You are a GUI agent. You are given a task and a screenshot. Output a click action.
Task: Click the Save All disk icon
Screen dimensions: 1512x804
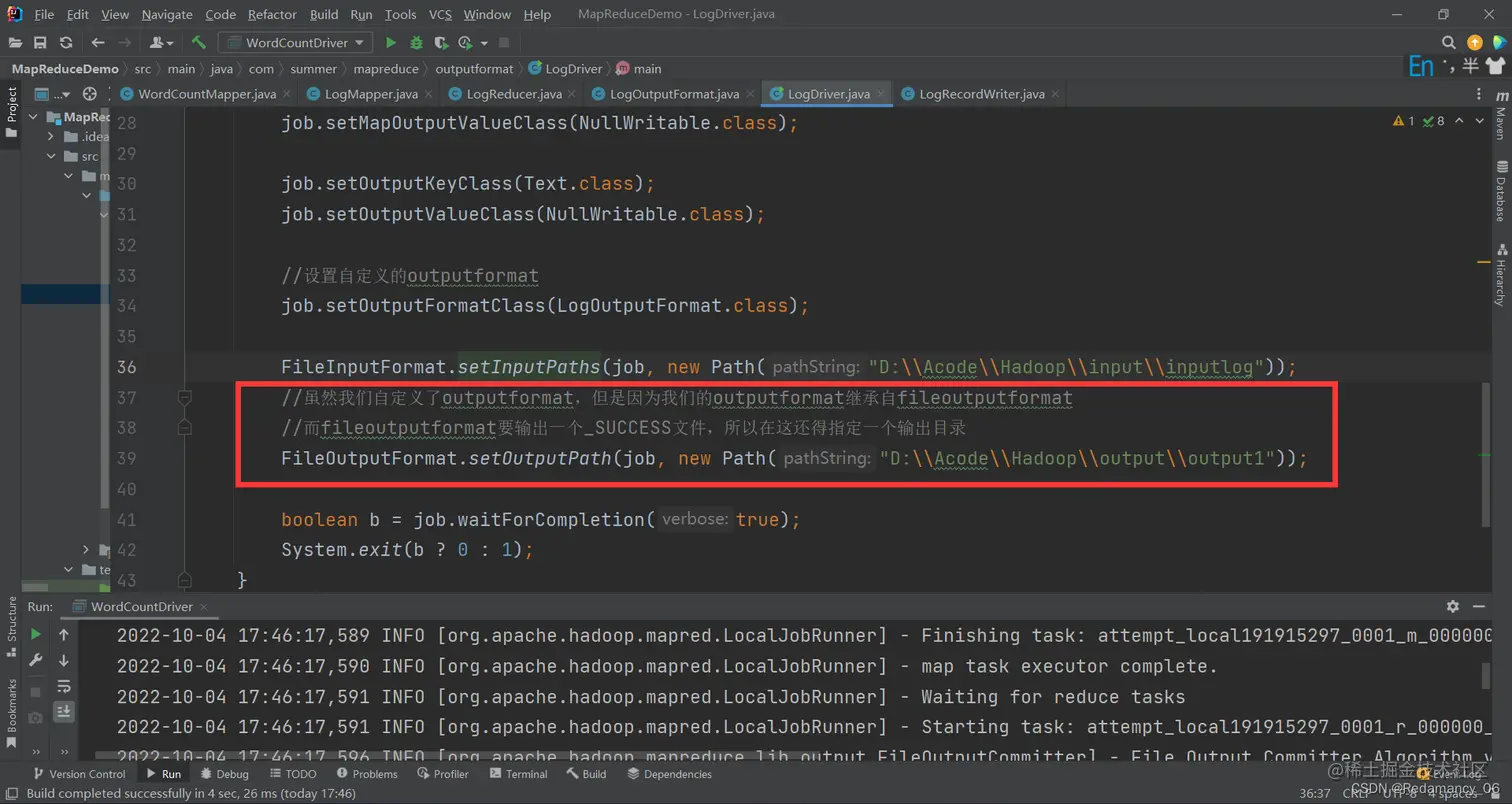pyautogui.click(x=40, y=43)
